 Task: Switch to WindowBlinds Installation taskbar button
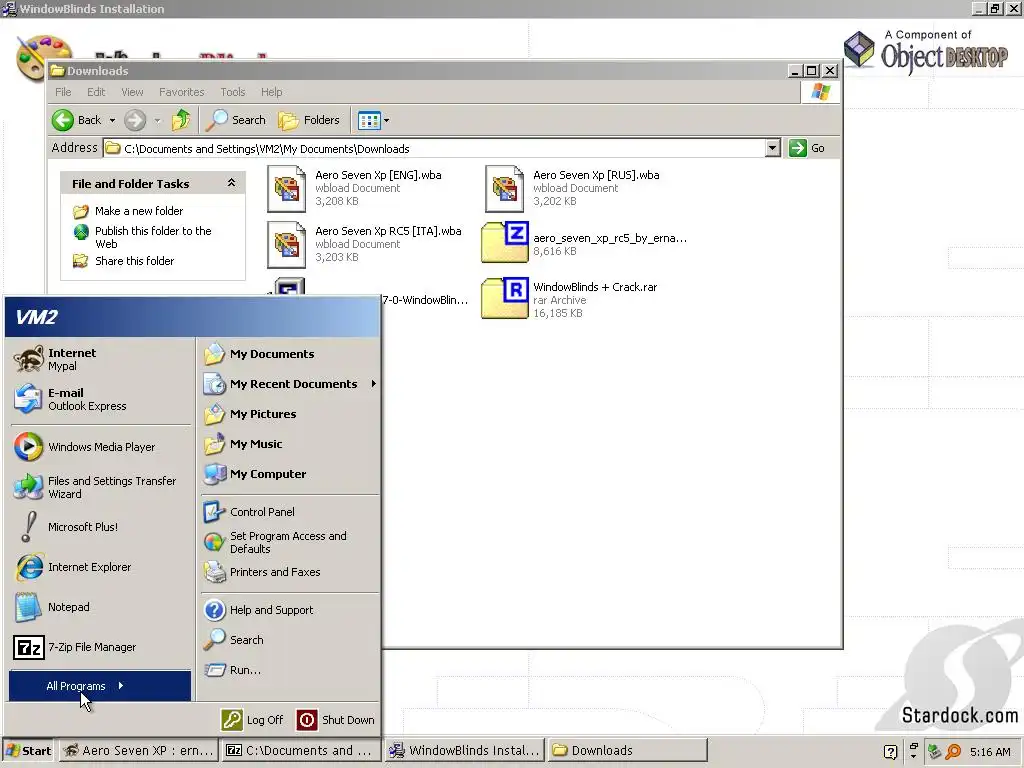tap(465, 751)
